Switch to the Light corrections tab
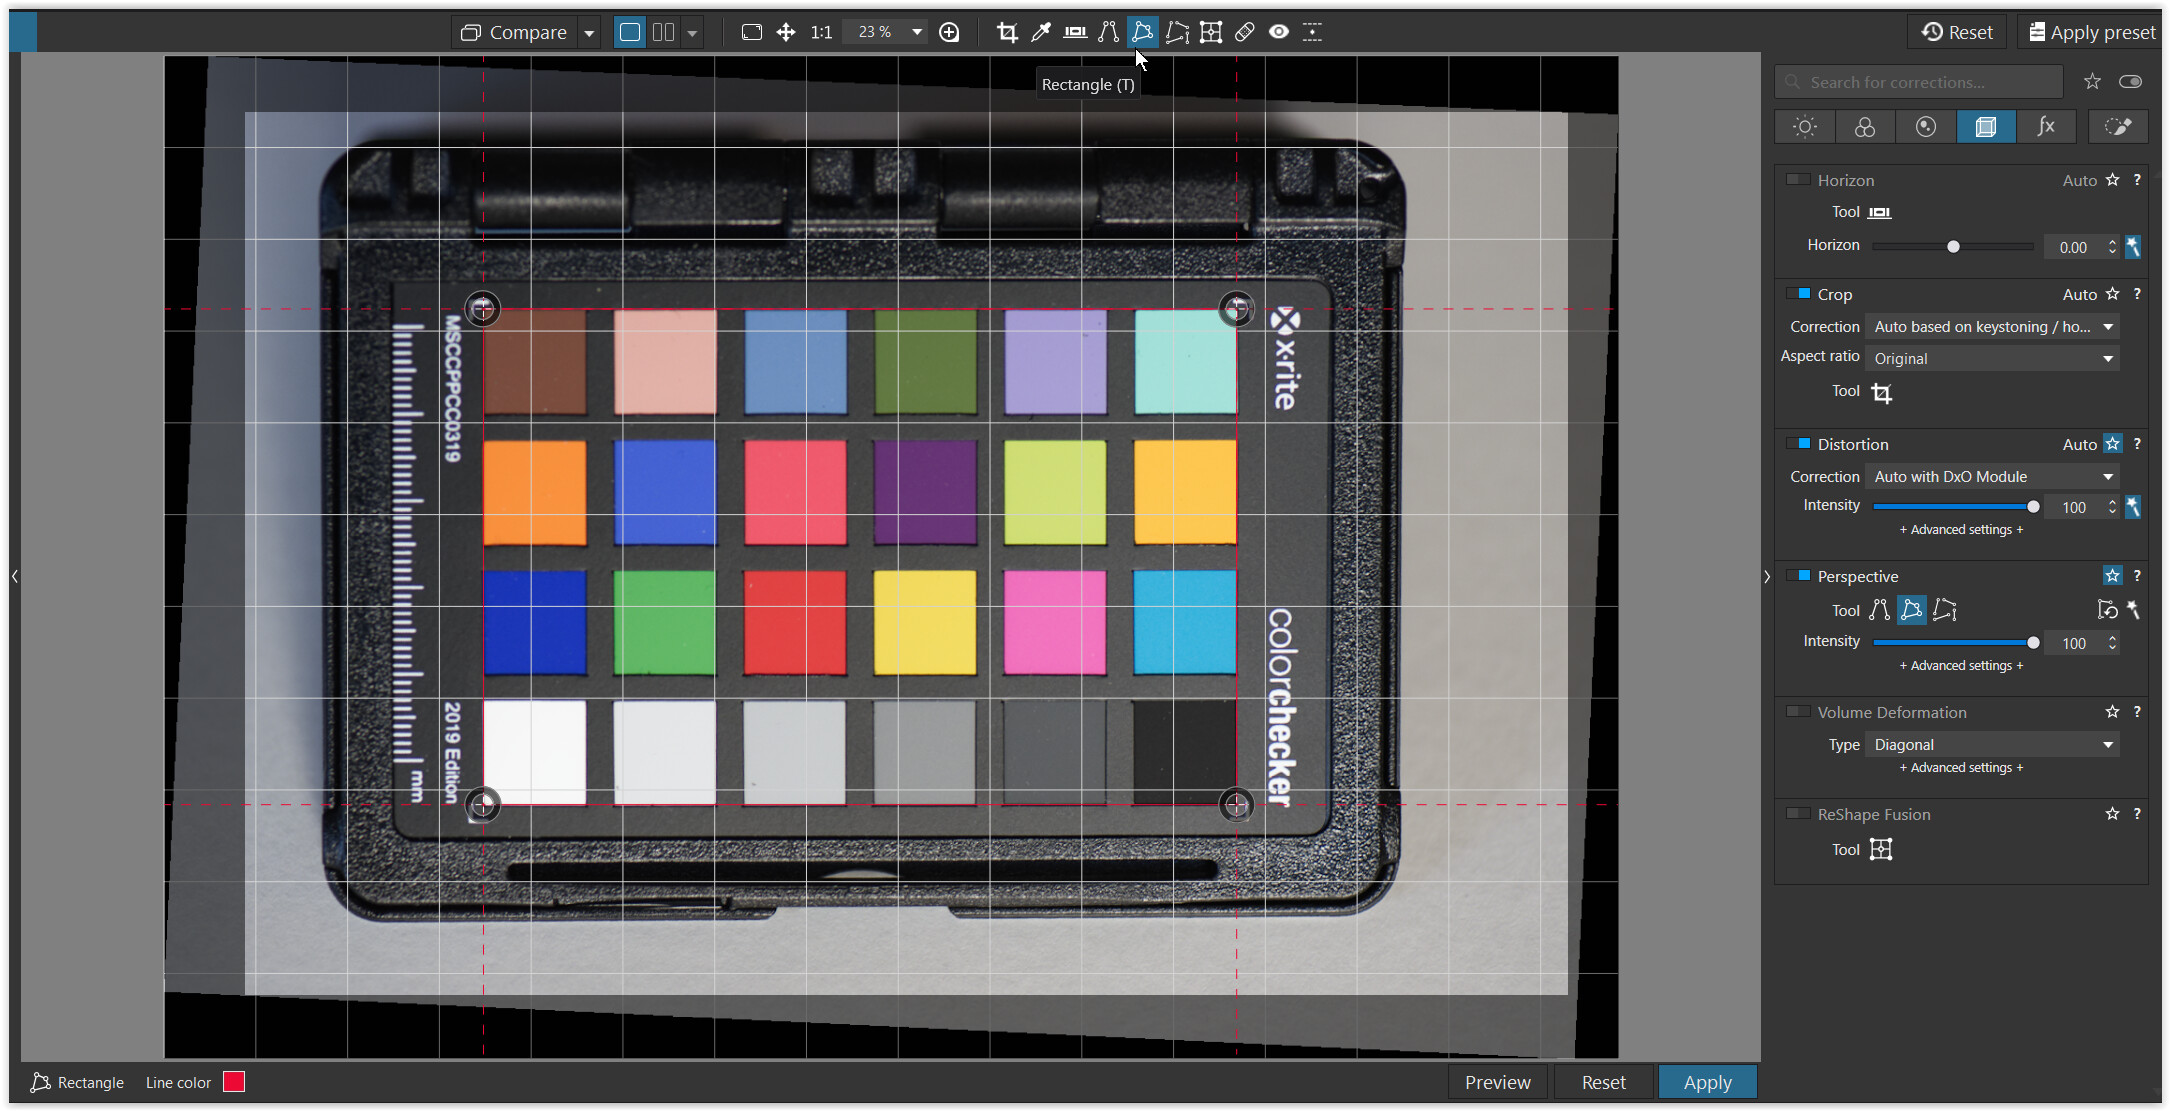The width and height of the screenshot is (2170, 1111). pos(1805,127)
